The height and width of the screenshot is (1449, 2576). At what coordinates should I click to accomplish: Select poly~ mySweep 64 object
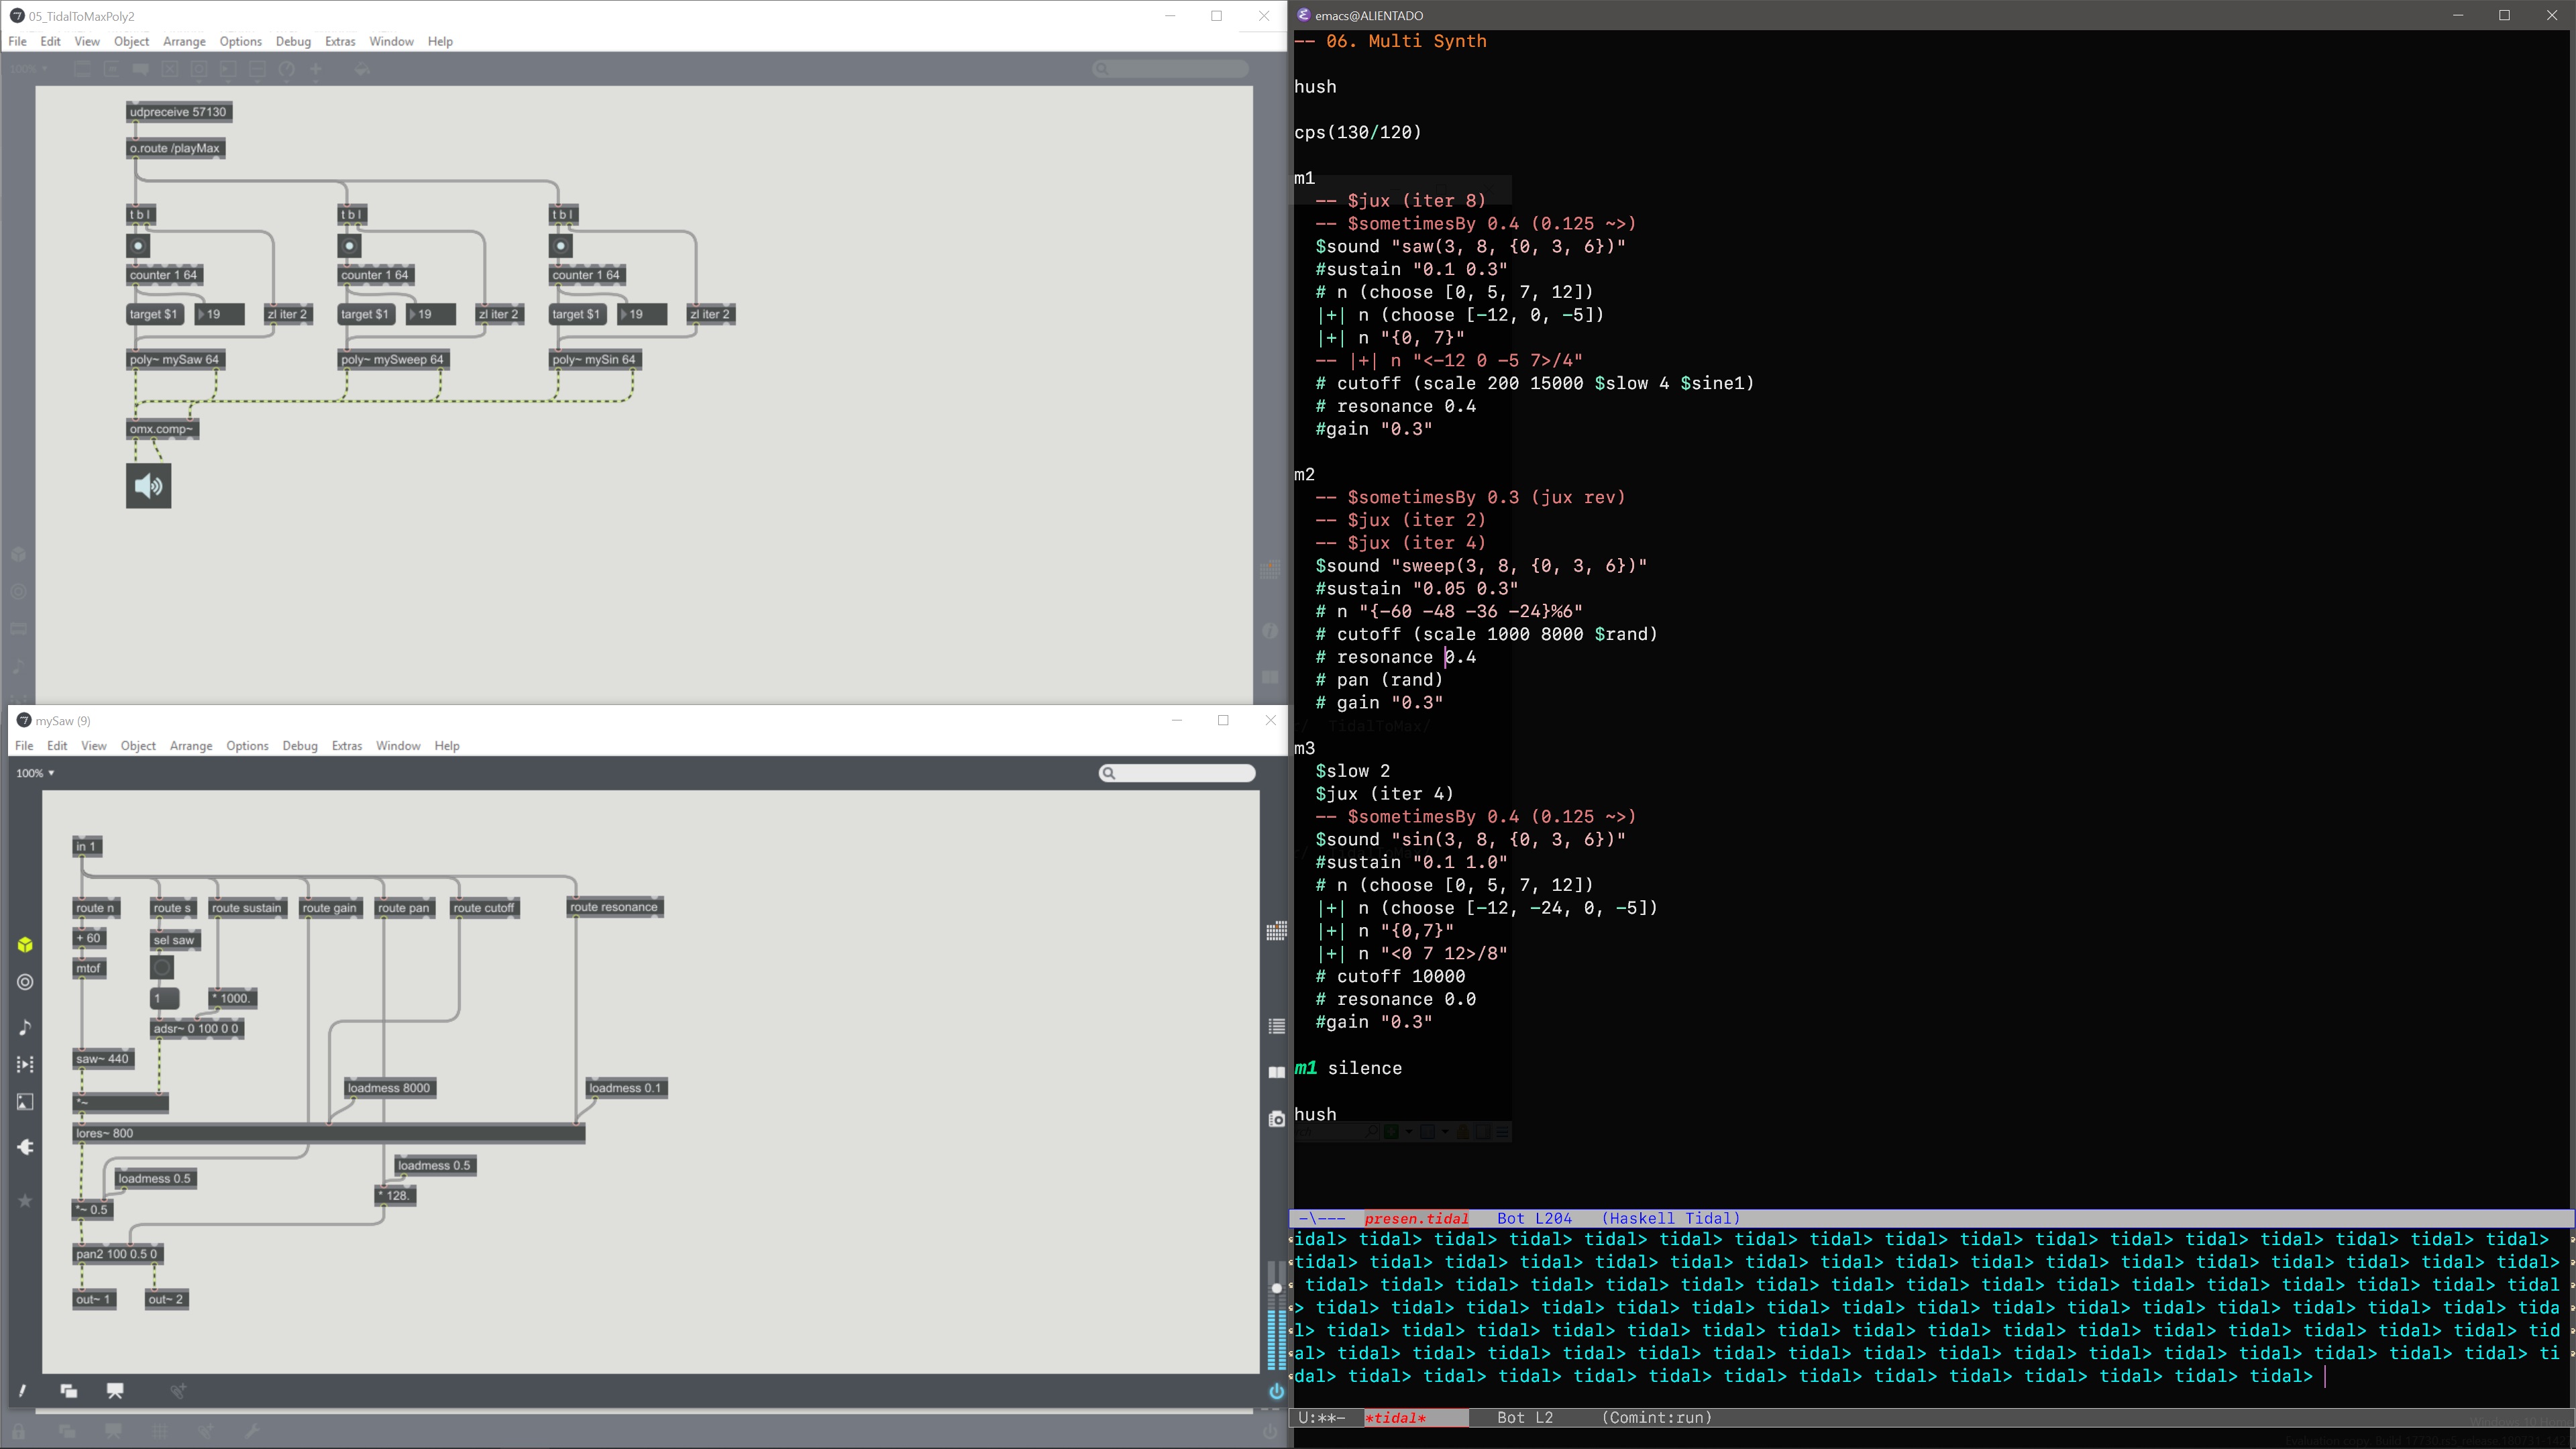coord(392,359)
